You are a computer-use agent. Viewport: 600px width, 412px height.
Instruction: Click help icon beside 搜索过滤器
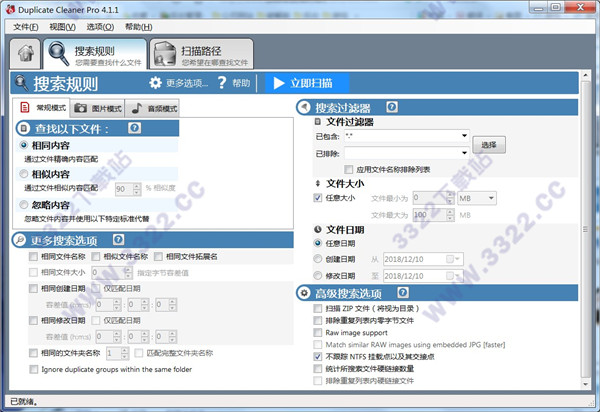point(391,107)
